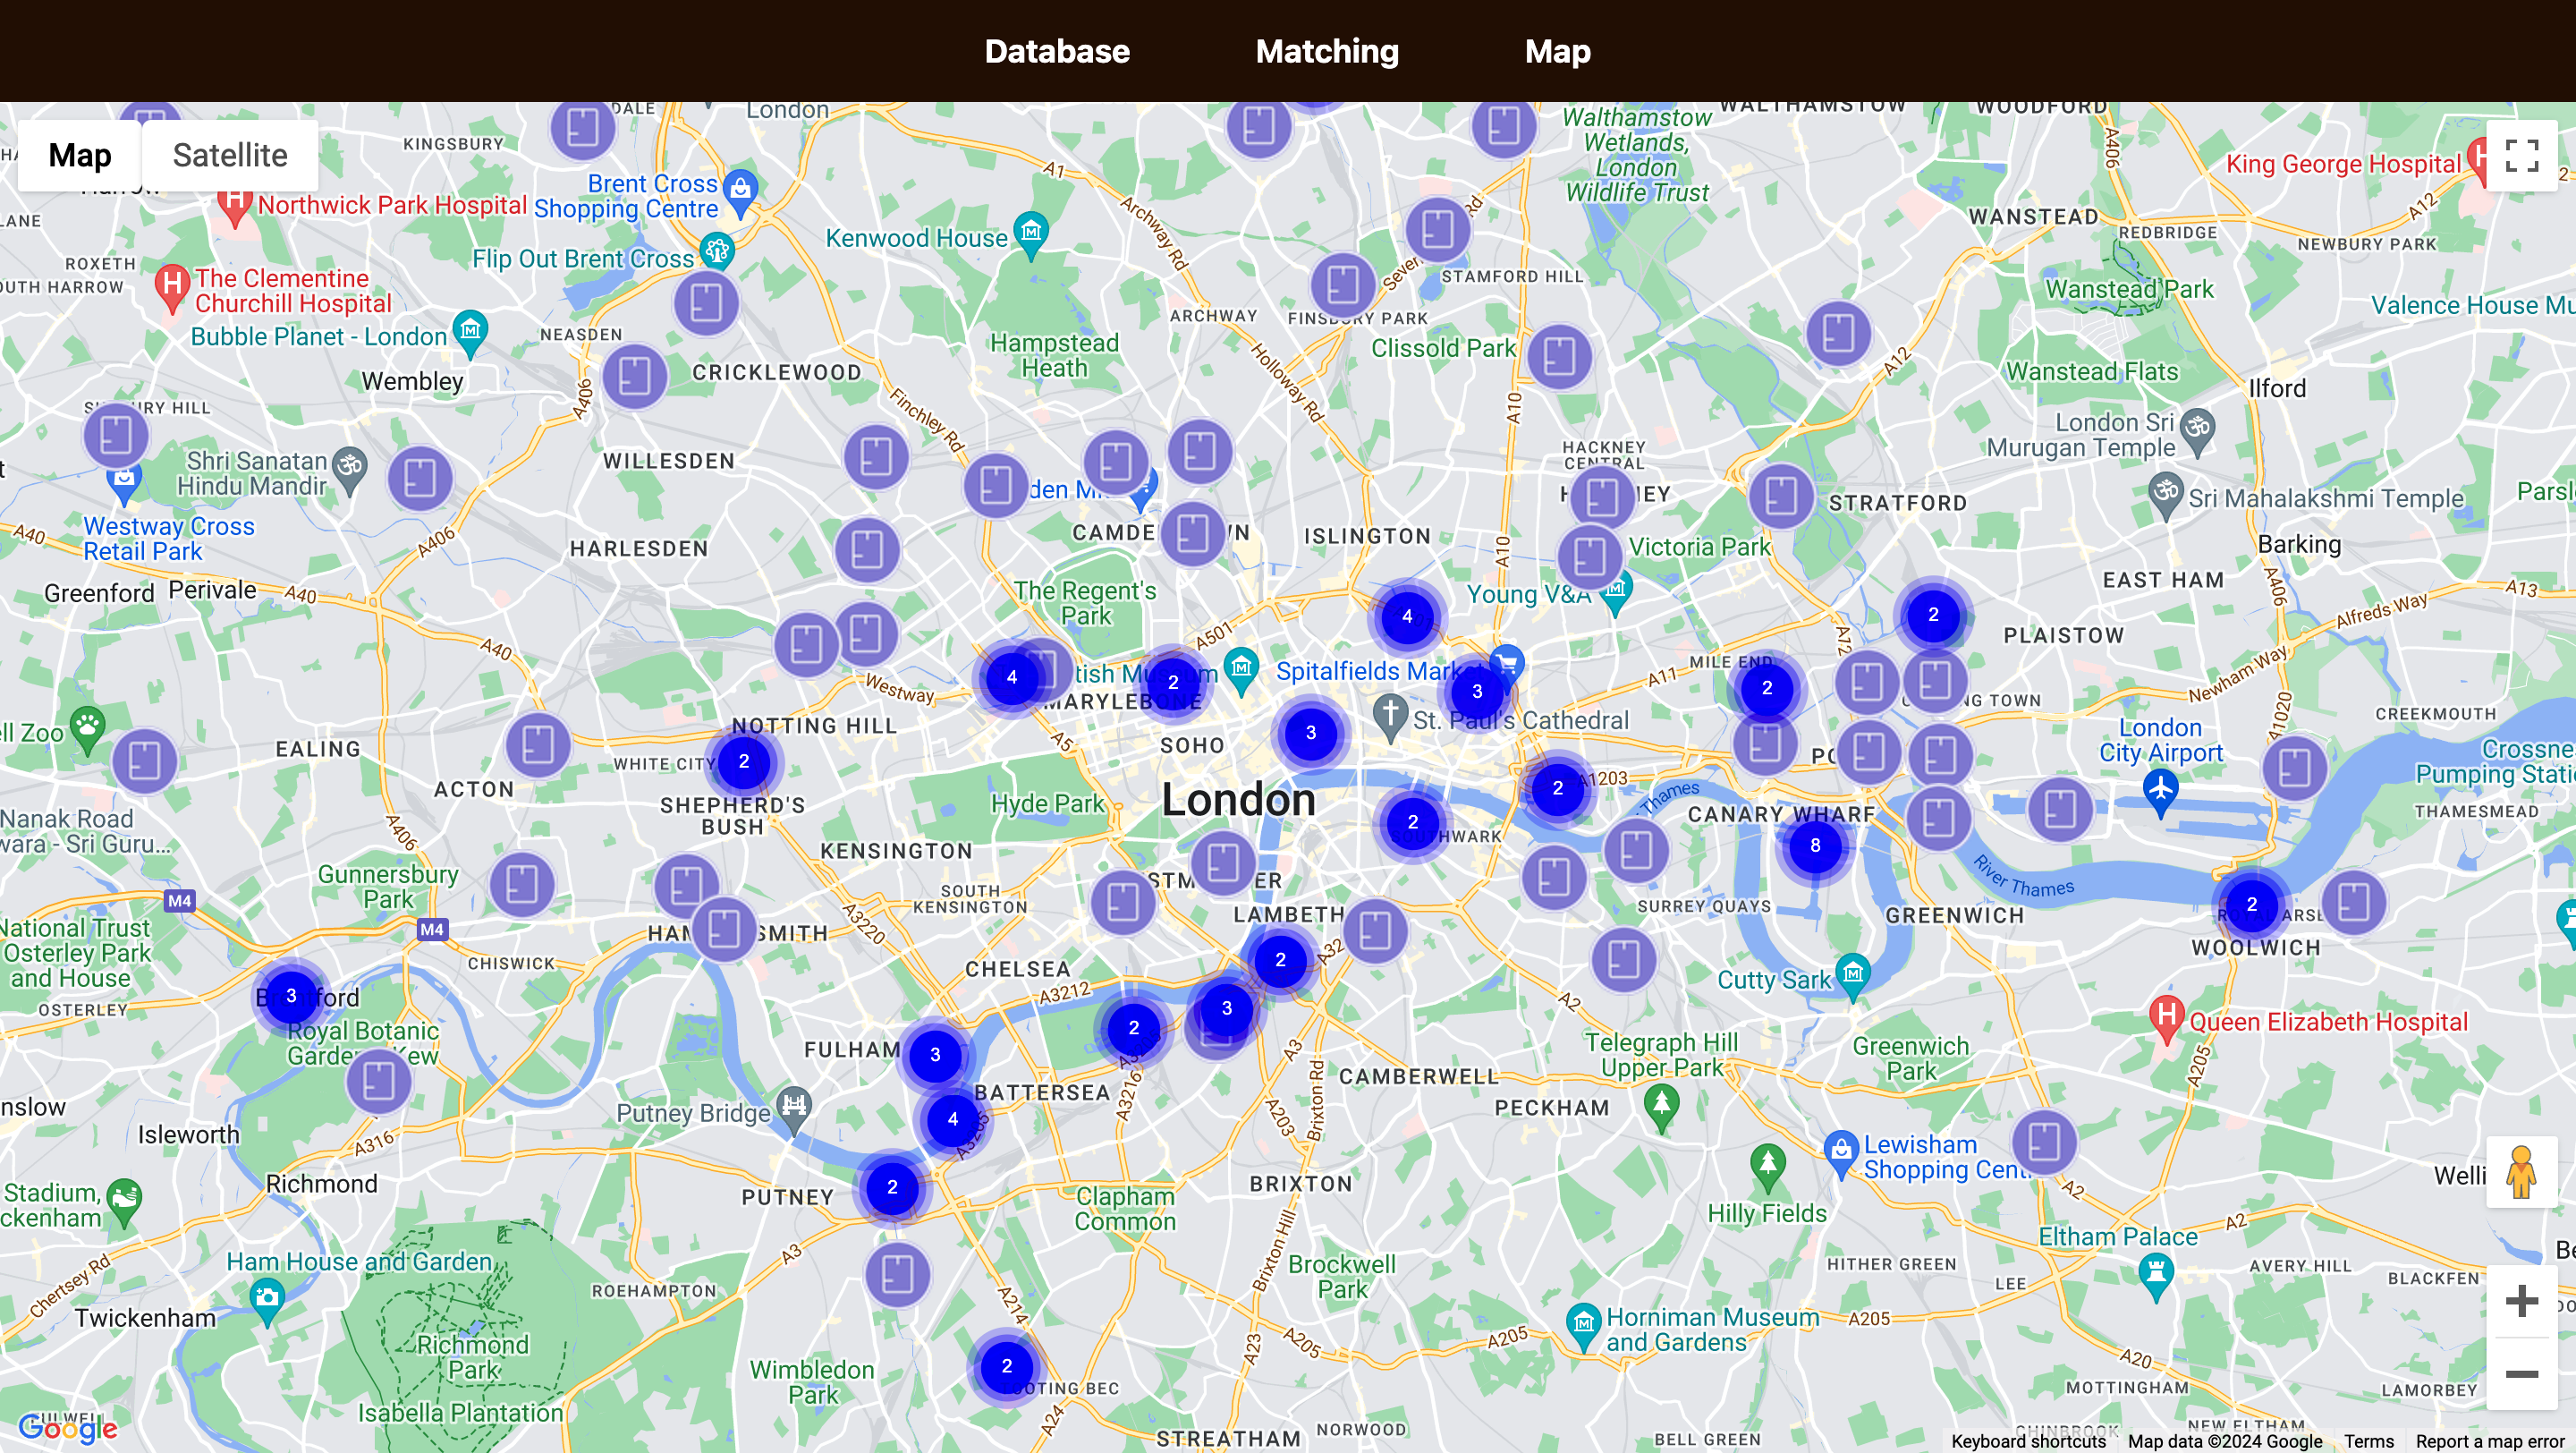
Task: Click book marker next to Clissold Park
Action: click(1559, 357)
